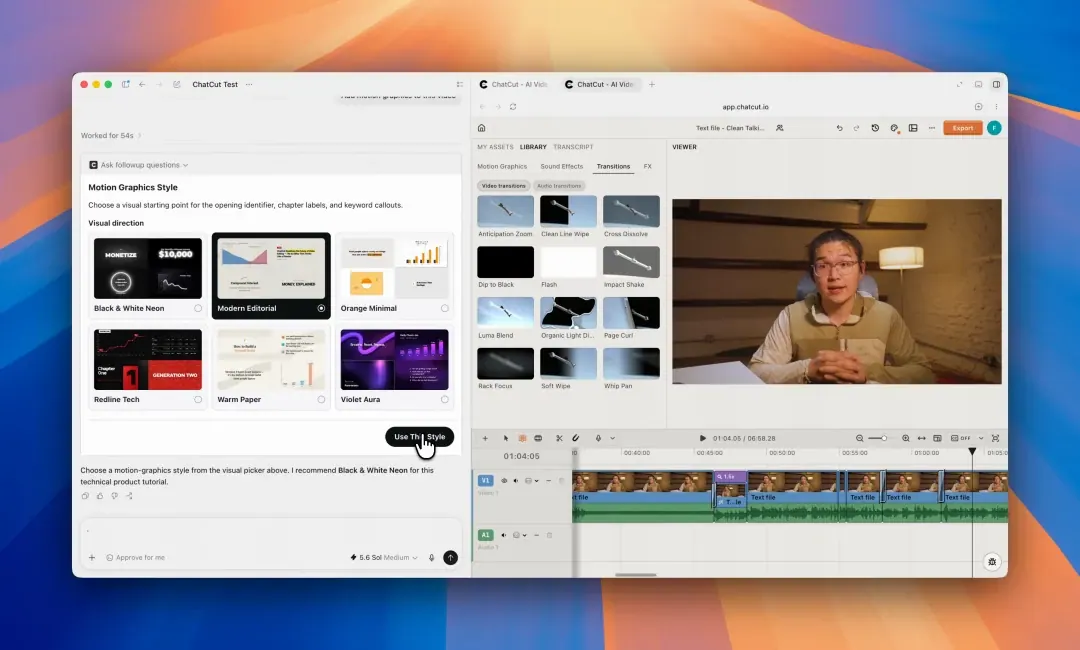Click the microphone record icon in timeline
The width and height of the screenshot is (1080, 650).
click(598, 438)
